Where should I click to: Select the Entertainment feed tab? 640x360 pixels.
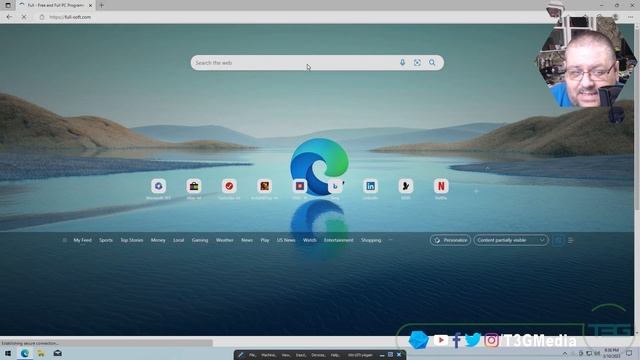tap(339, 240)
